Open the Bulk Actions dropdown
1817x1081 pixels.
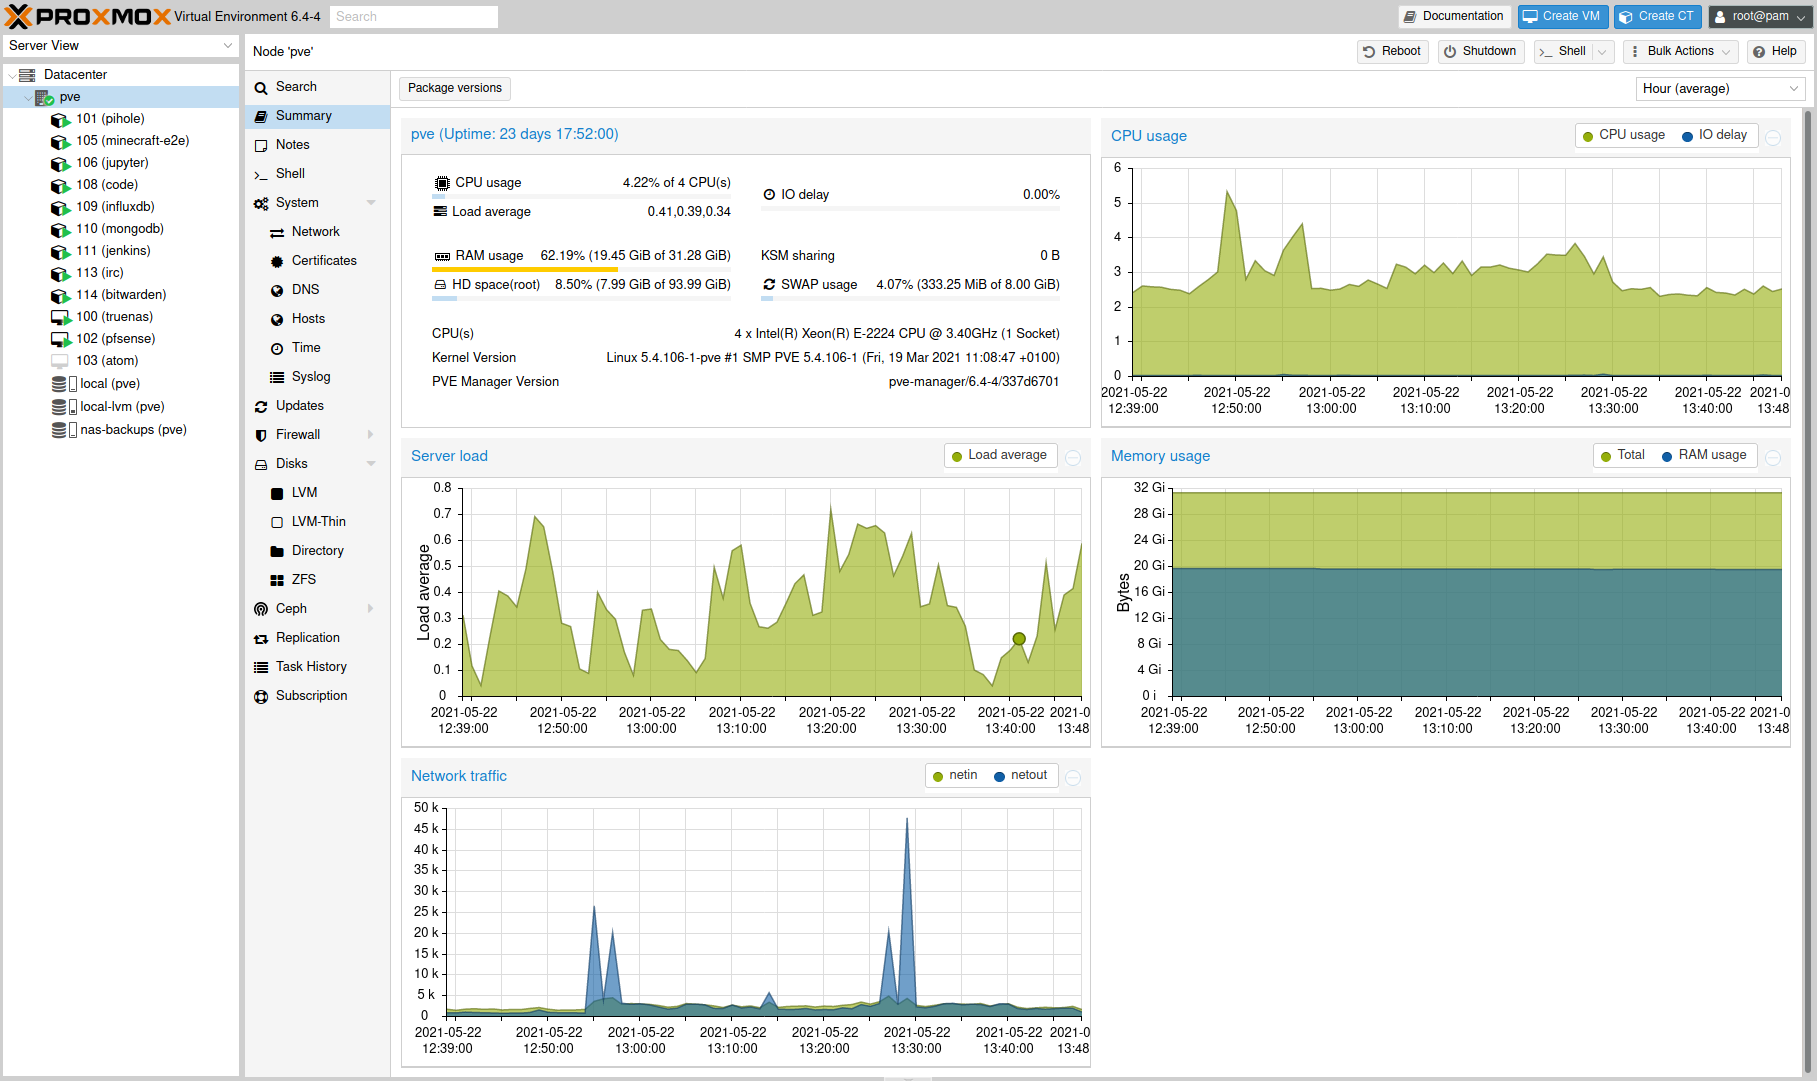click(x=1680, y=52)
